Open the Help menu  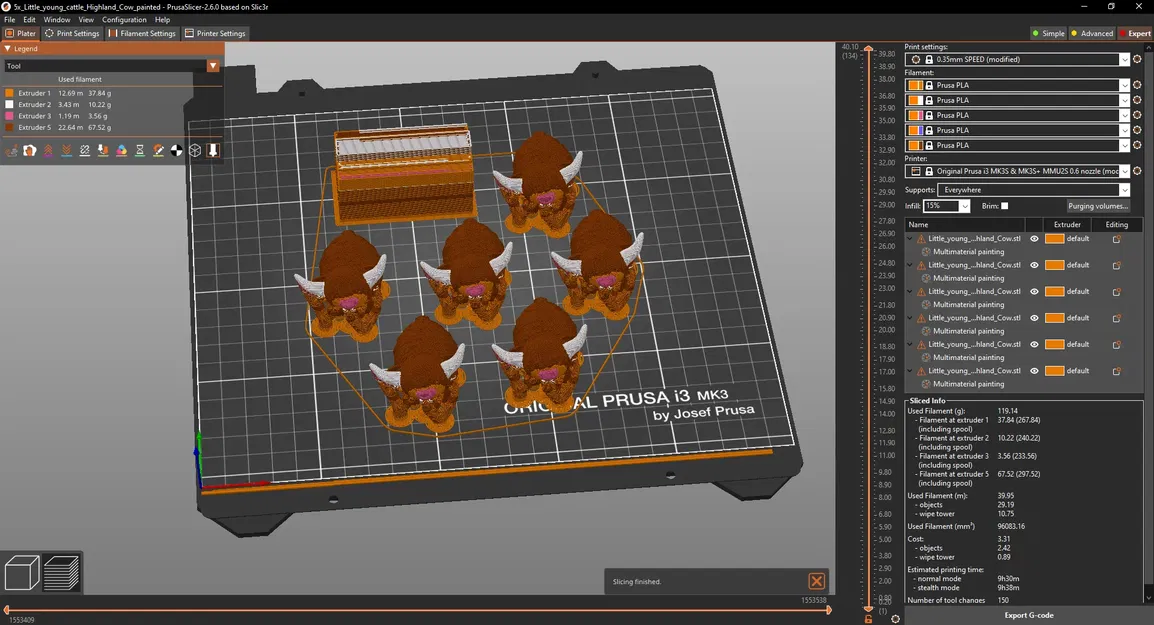point(163,20)
